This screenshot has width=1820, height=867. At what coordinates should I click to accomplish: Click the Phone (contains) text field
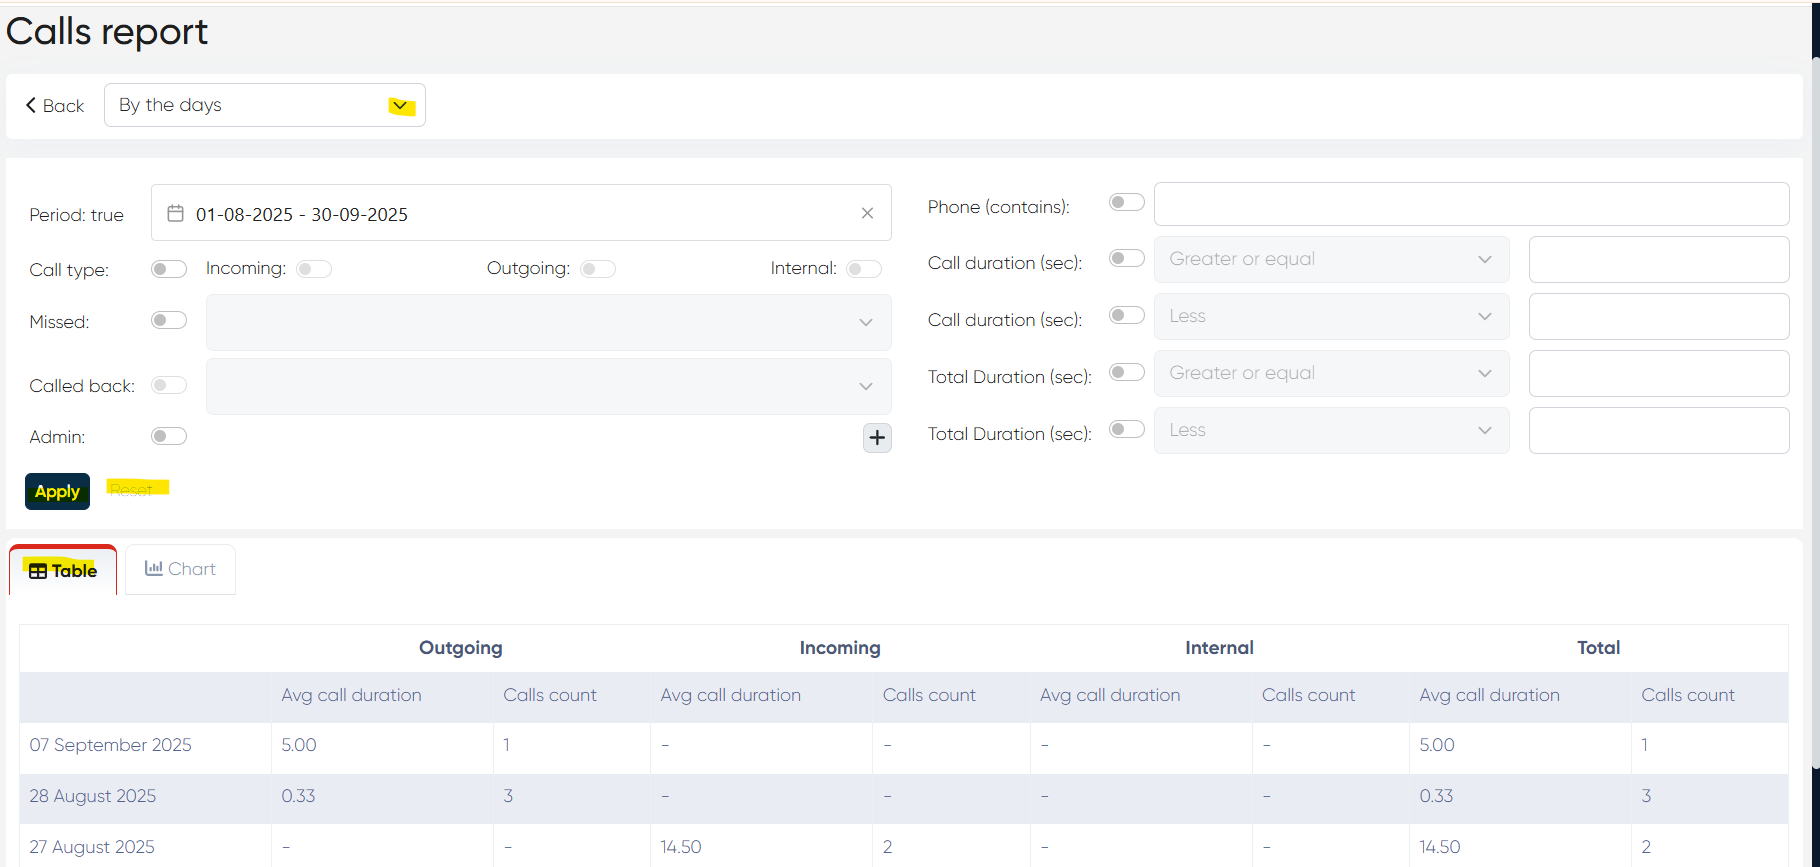(1470, 204)
